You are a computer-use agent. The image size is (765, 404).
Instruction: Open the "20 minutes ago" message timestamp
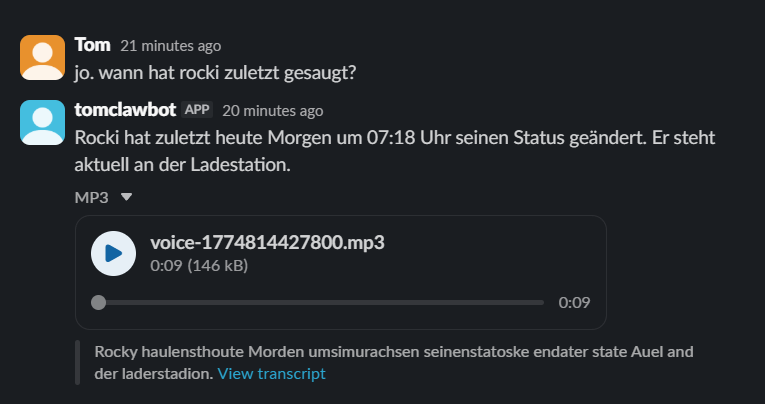coord(272,111)
